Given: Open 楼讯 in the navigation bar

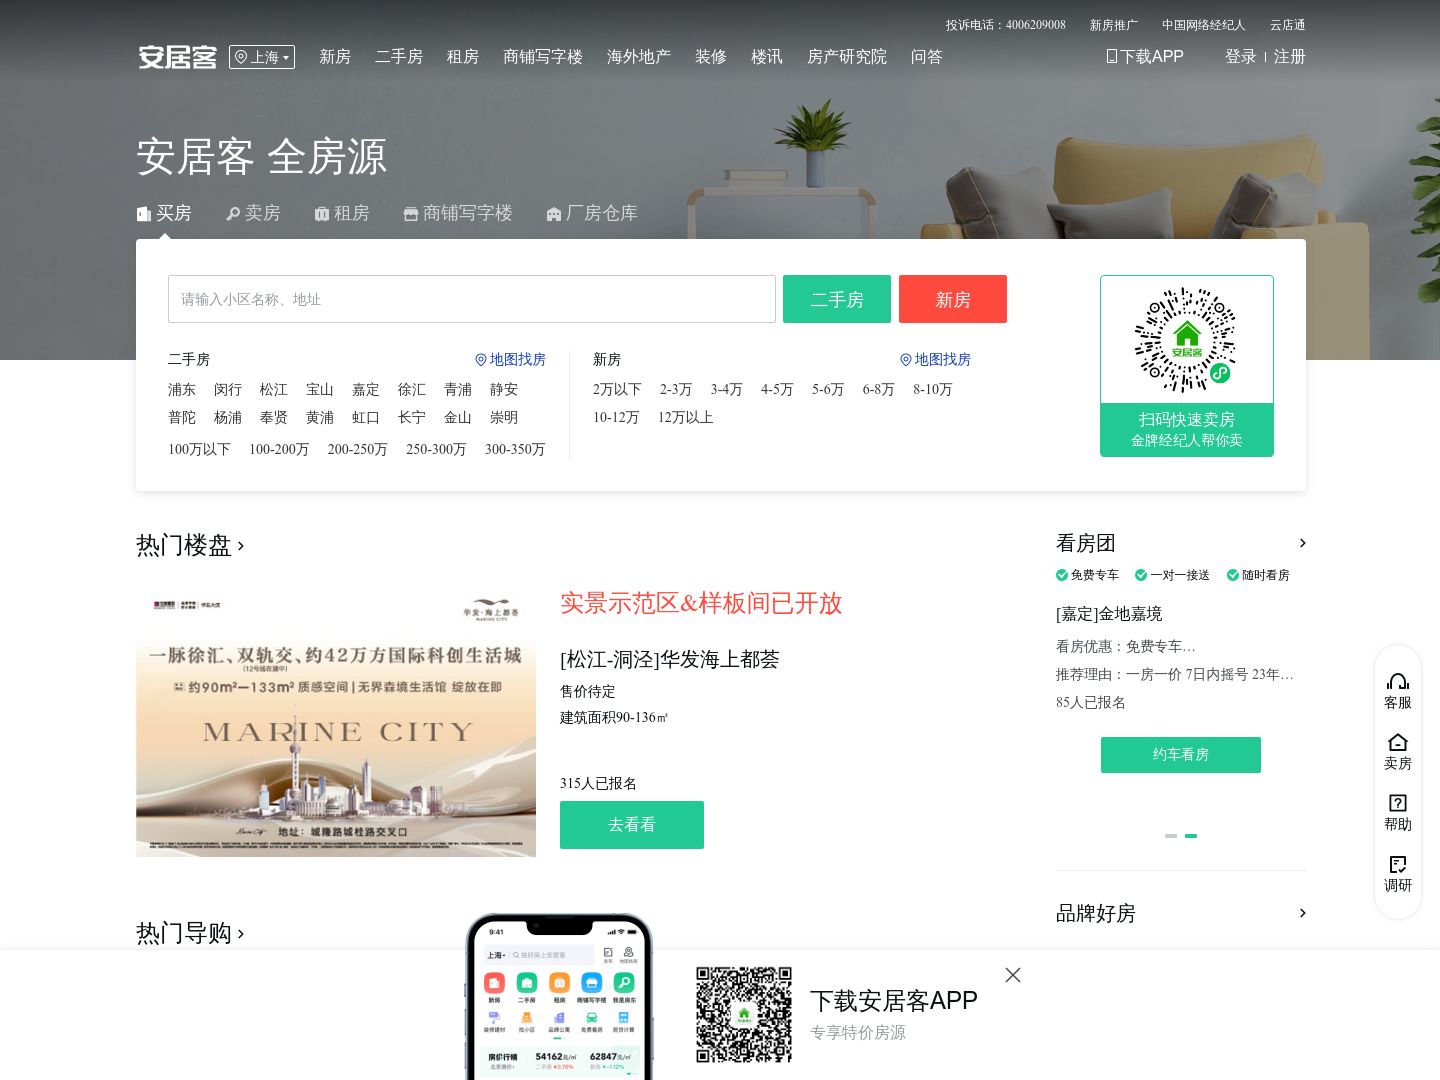Looking at the screenshot, I should pyautogui.click(x=767, y=57).
